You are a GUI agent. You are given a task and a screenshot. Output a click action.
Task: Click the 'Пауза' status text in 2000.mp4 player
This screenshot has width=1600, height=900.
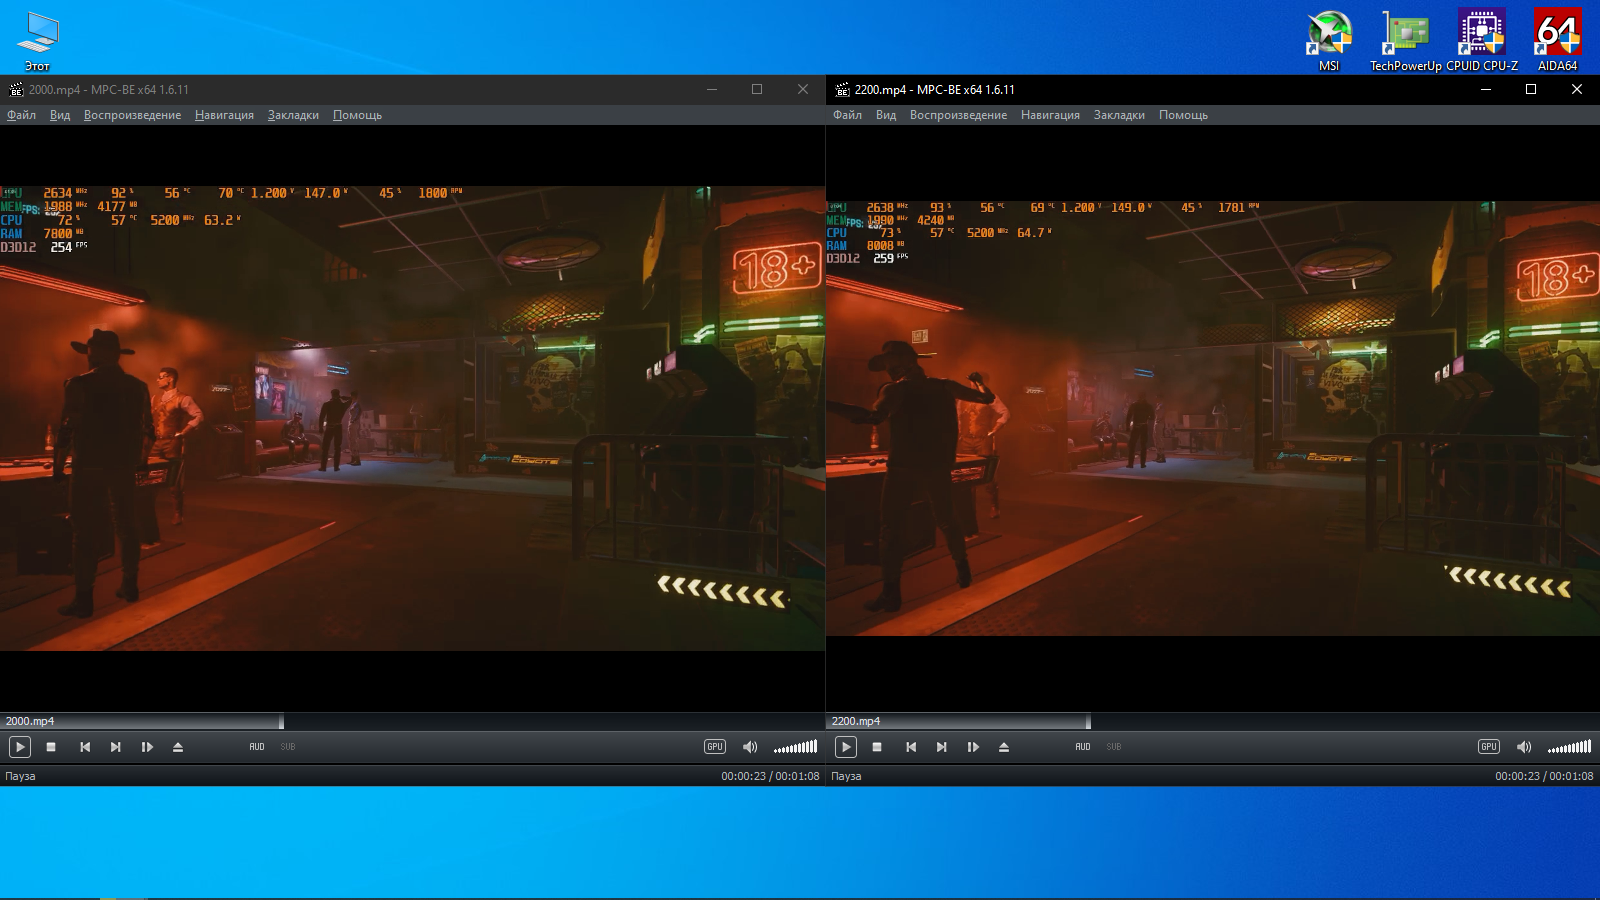20,776
